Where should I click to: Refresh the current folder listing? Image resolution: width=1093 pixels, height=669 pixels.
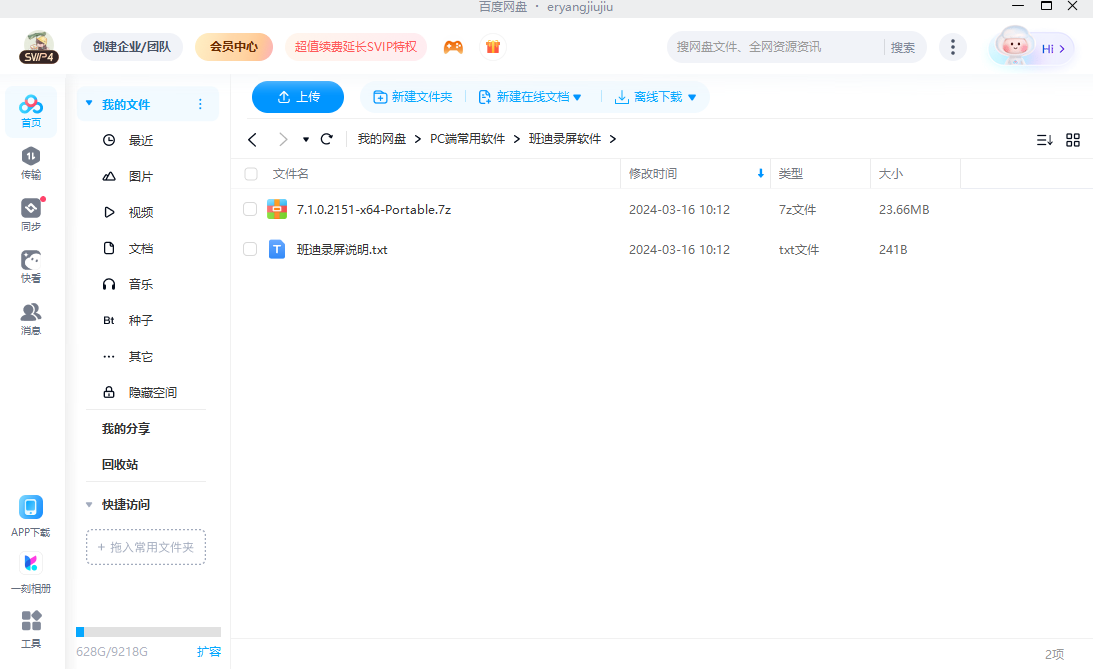click(x=326, y=139)
